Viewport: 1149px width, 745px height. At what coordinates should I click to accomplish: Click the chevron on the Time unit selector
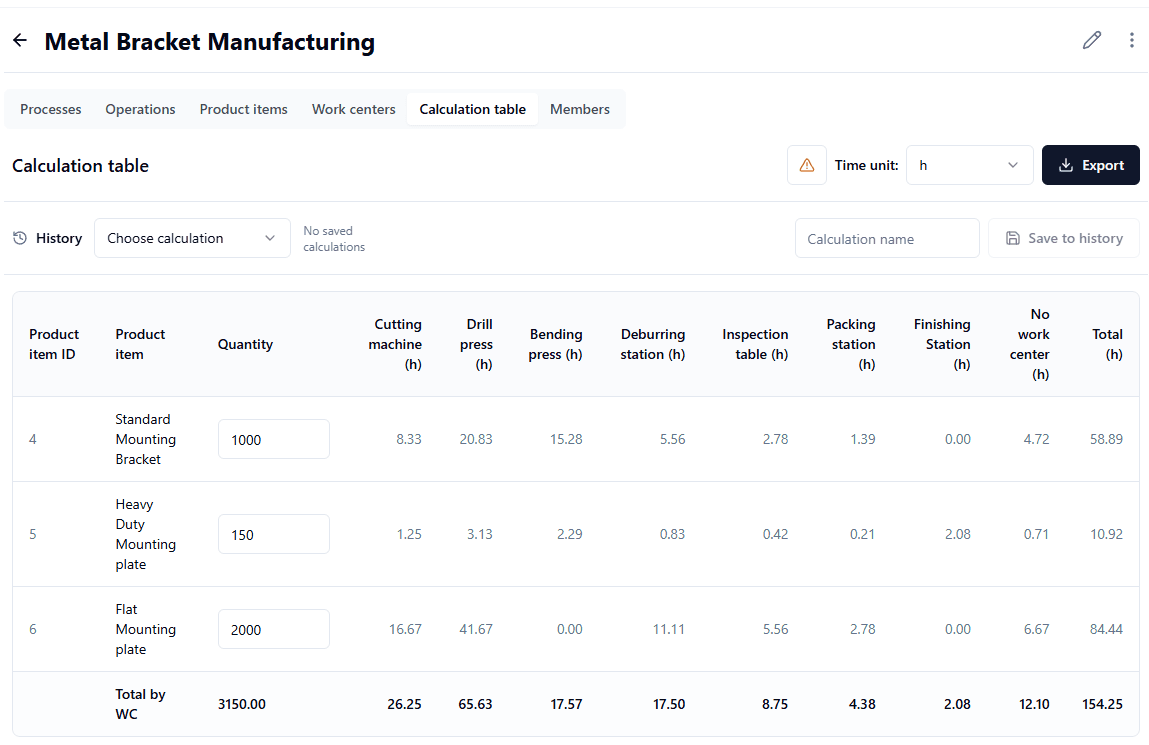tap(1013, 164)
